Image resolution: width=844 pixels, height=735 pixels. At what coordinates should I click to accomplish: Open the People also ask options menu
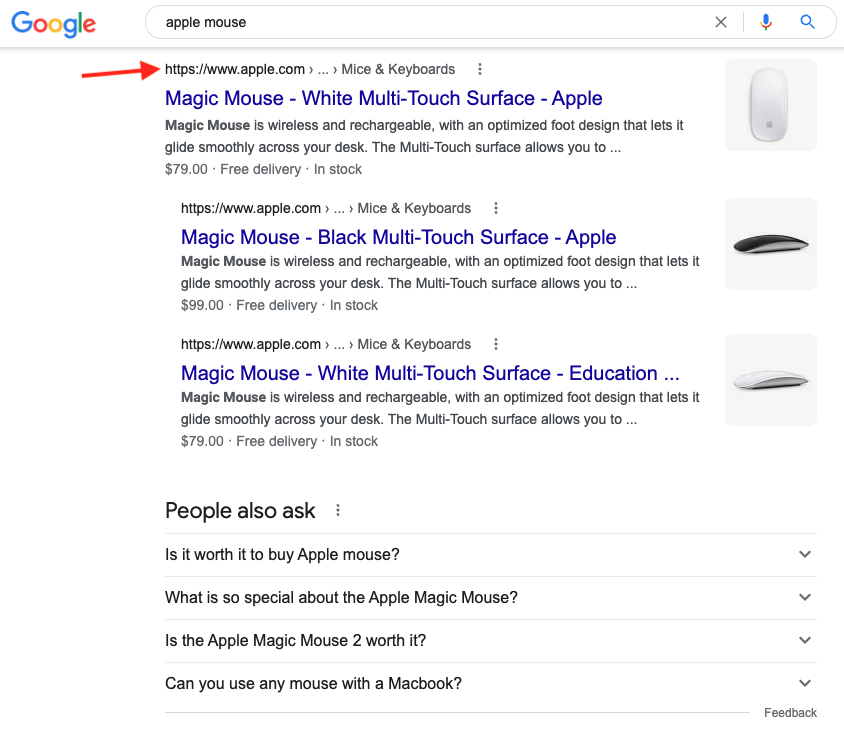pos(338,511)
